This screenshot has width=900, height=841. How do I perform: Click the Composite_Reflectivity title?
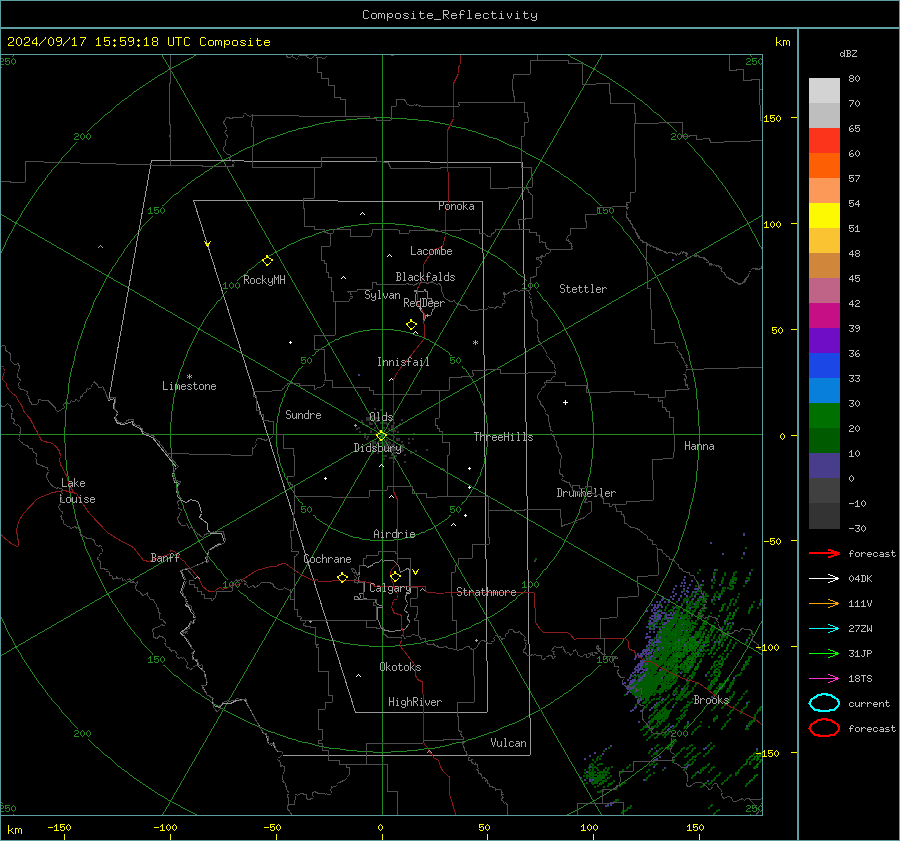[x=450, y=15]
